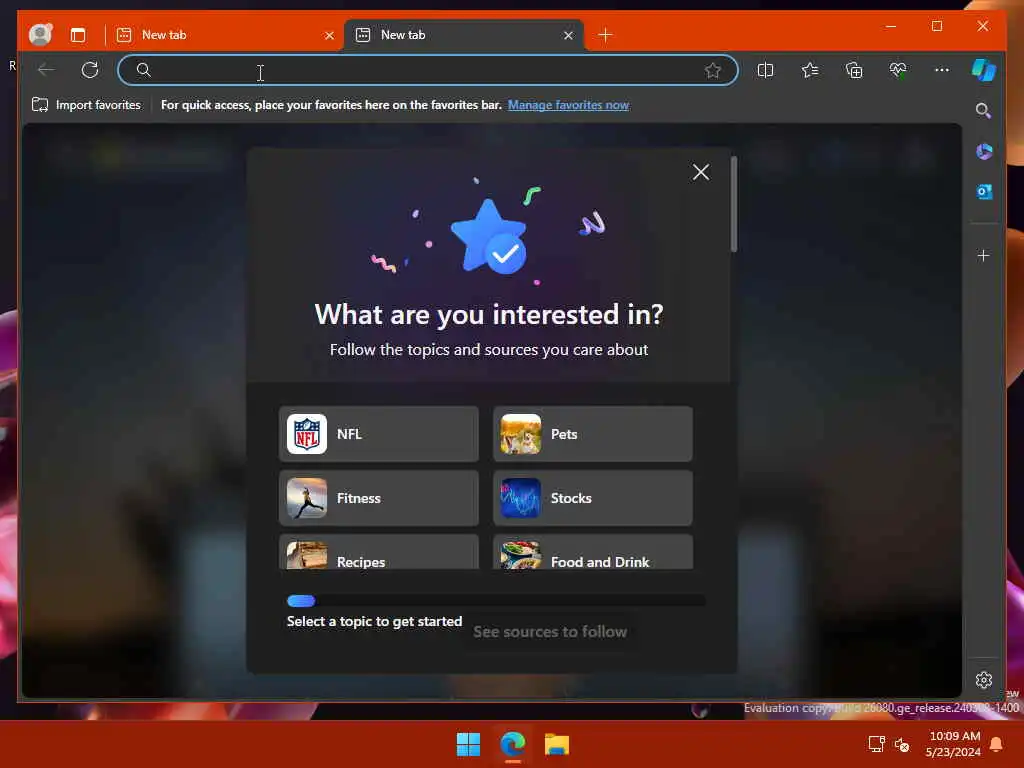Click the topic progress bar
This screenshot has height=768, width=1024.
[x=496, y=601]
